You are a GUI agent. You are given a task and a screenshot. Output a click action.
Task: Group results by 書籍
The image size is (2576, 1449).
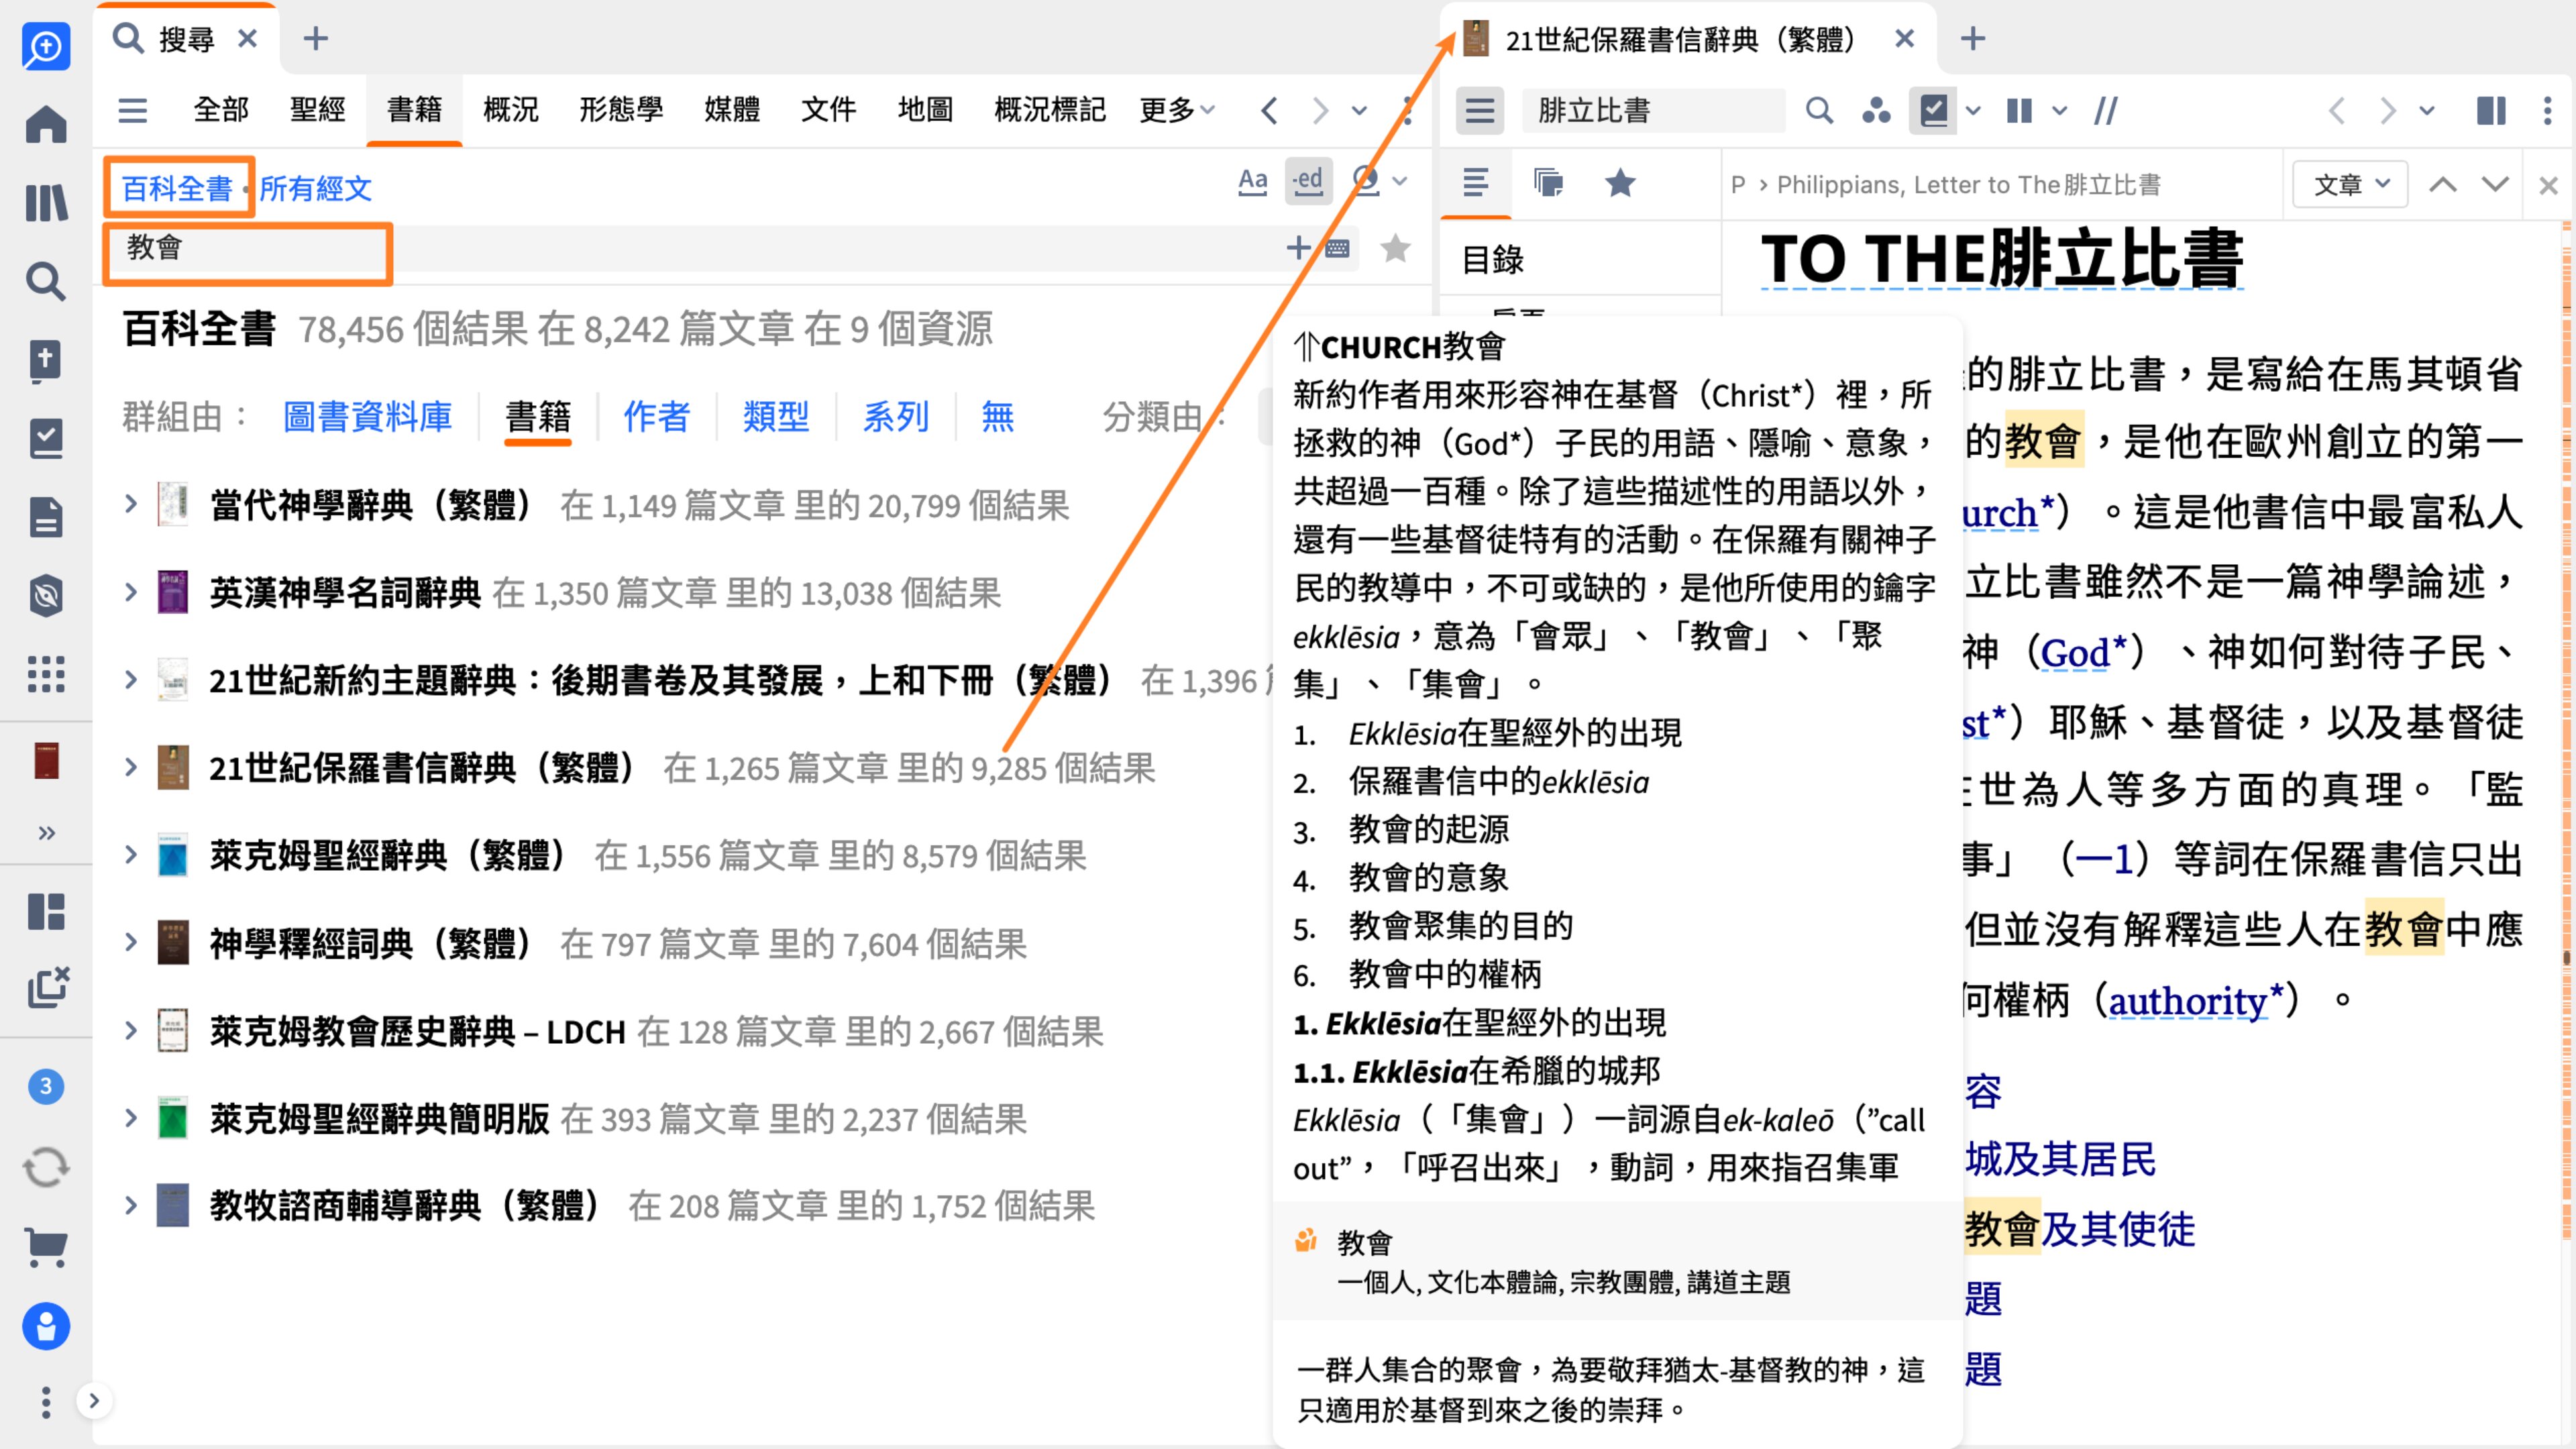tap(537, 416)
